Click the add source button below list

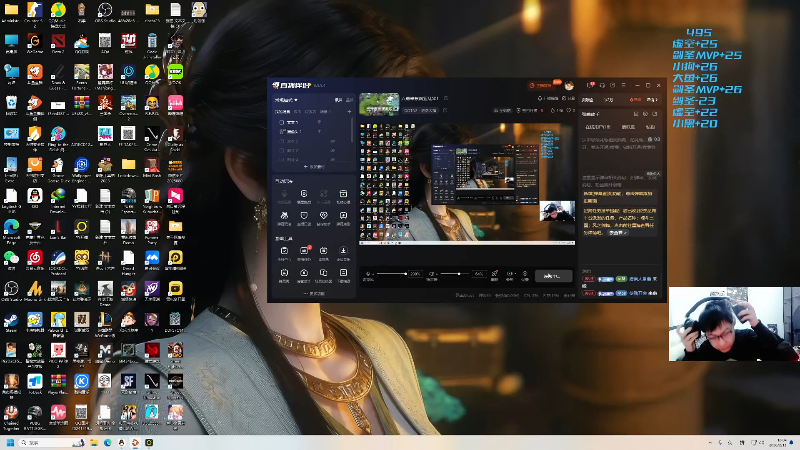point(314,167)
